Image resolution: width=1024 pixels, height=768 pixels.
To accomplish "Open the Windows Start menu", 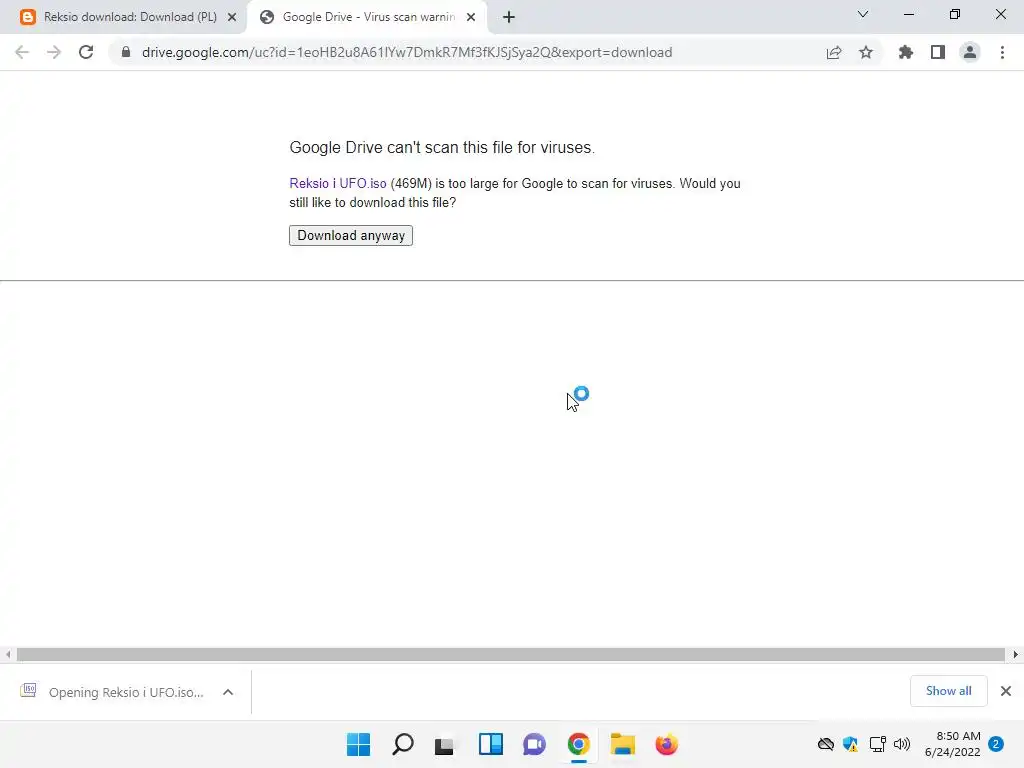I will pos(359,744).
